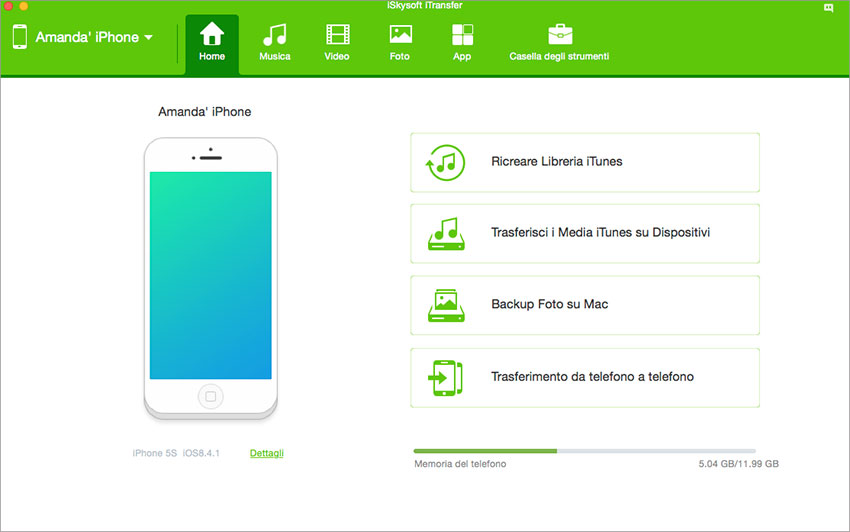Switch to the Musica tab label
The height and width of the screenshot is (532, 850).
(274, 56)
